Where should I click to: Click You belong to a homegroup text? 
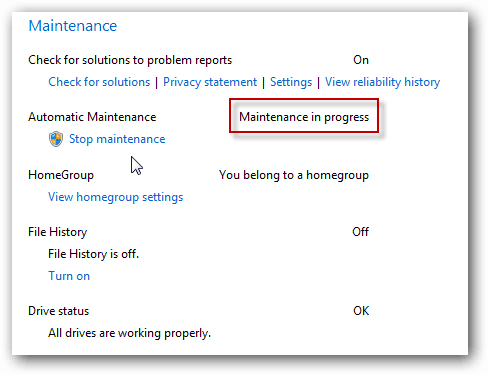click(294, 175)
